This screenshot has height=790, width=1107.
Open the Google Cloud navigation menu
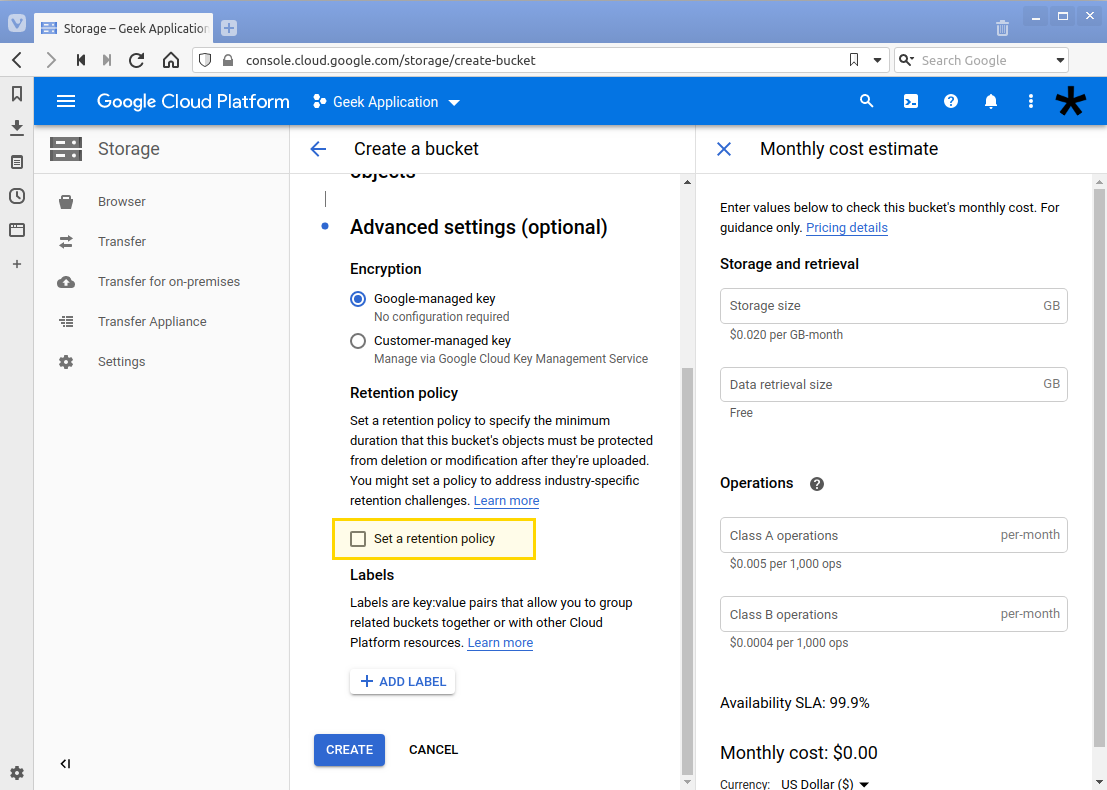pos(66,100)
